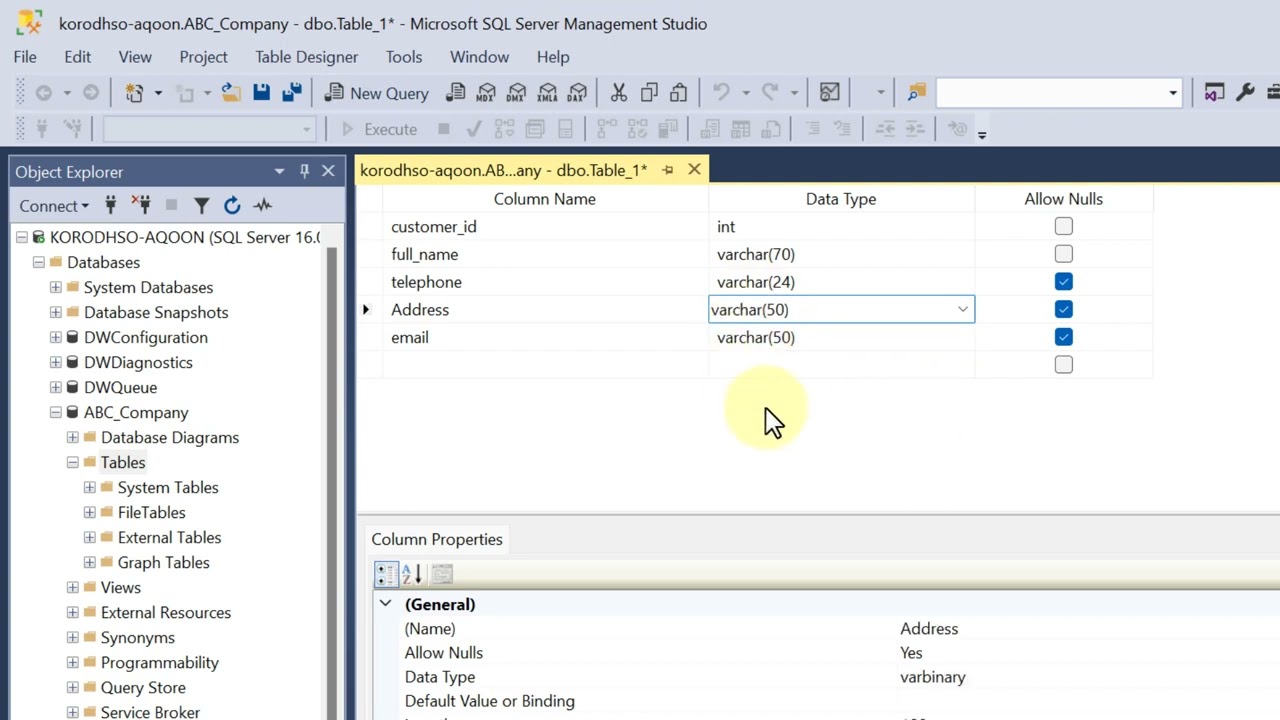Click Connect Object Explorer plug icon
1280x720 pixels.
[110, 205]
